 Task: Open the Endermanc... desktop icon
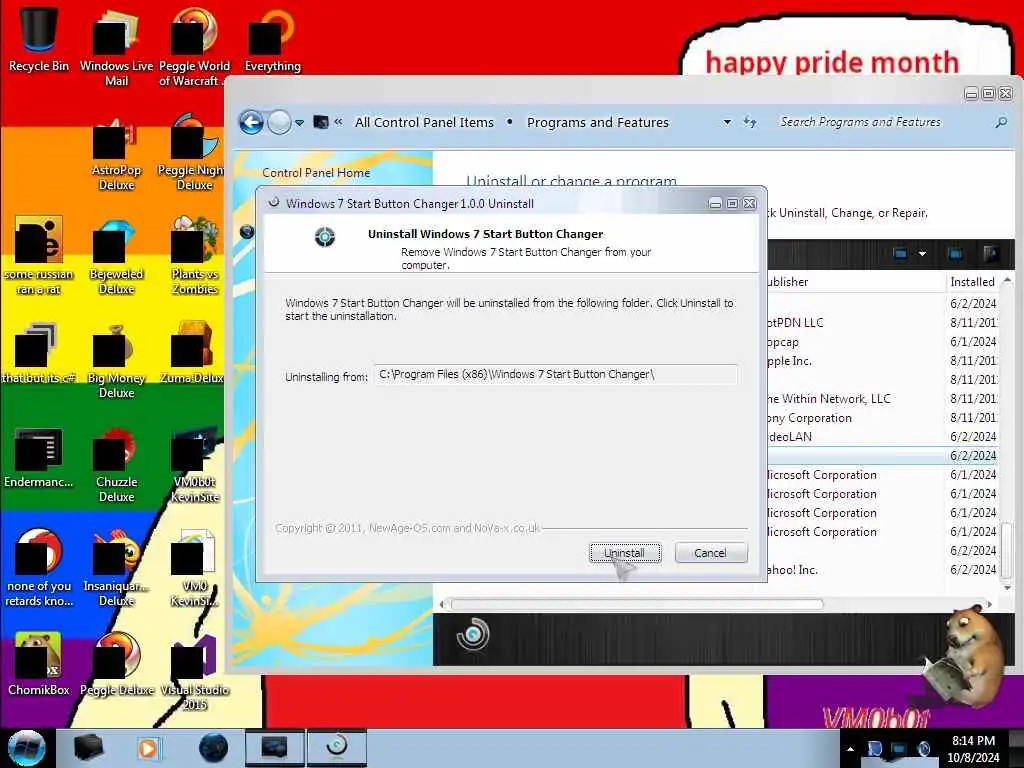(39, 457)
